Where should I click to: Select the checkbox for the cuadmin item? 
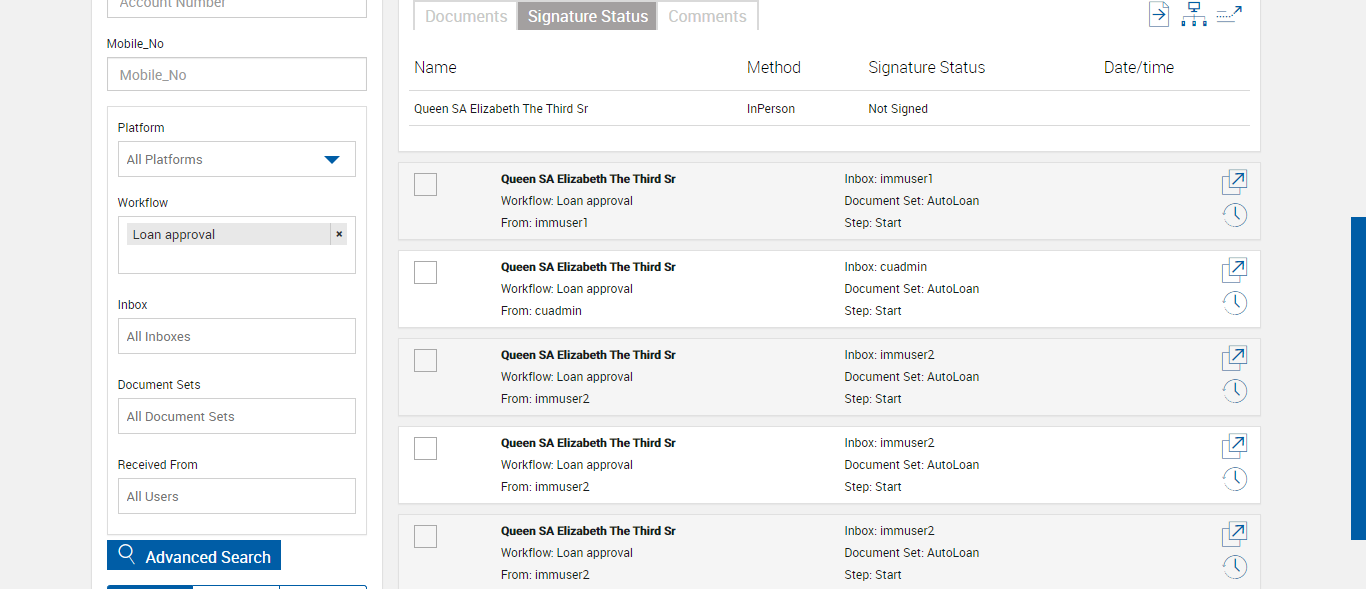pos(425,272)
